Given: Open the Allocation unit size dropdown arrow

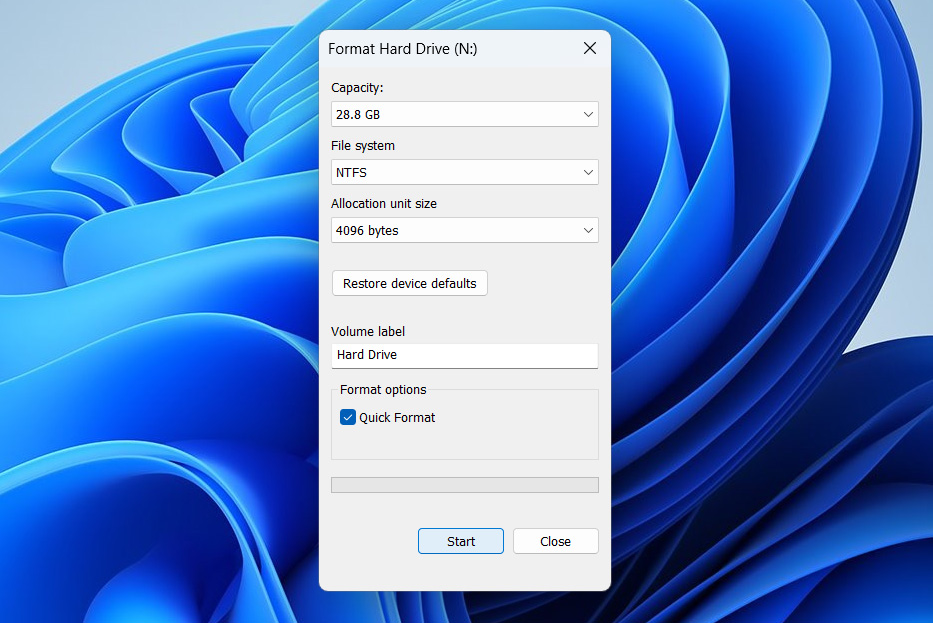Looking at the screenshot, I should pyautogui.click(x=588, y=231).
